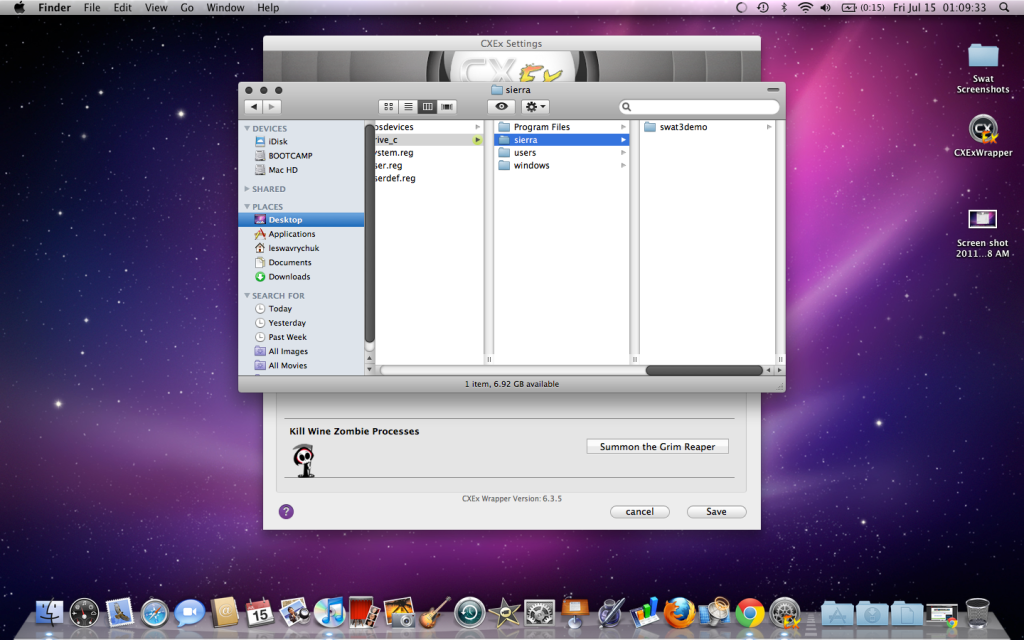Open Spotlight search in menu bar
Screen dimensions: 1024x640
pyautogui.click(x=1004, y=8)
